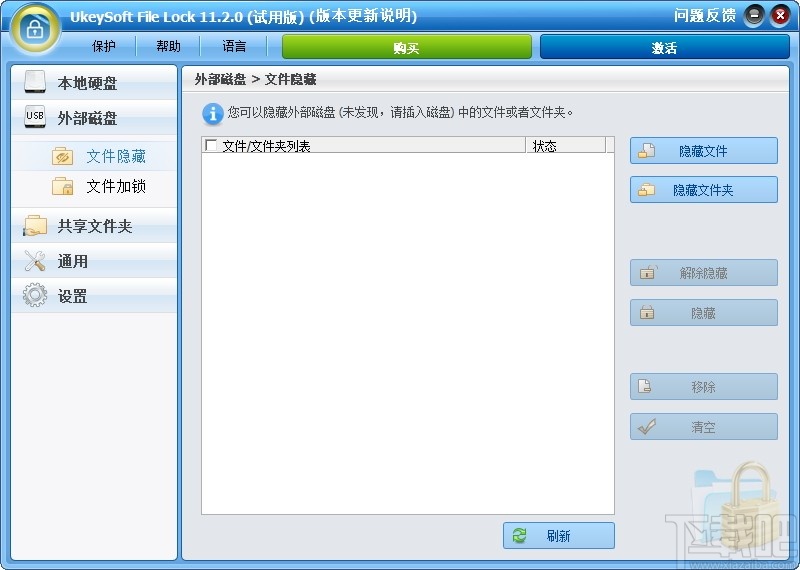Click the 隐藏文件 button

(x=704, y=151)
